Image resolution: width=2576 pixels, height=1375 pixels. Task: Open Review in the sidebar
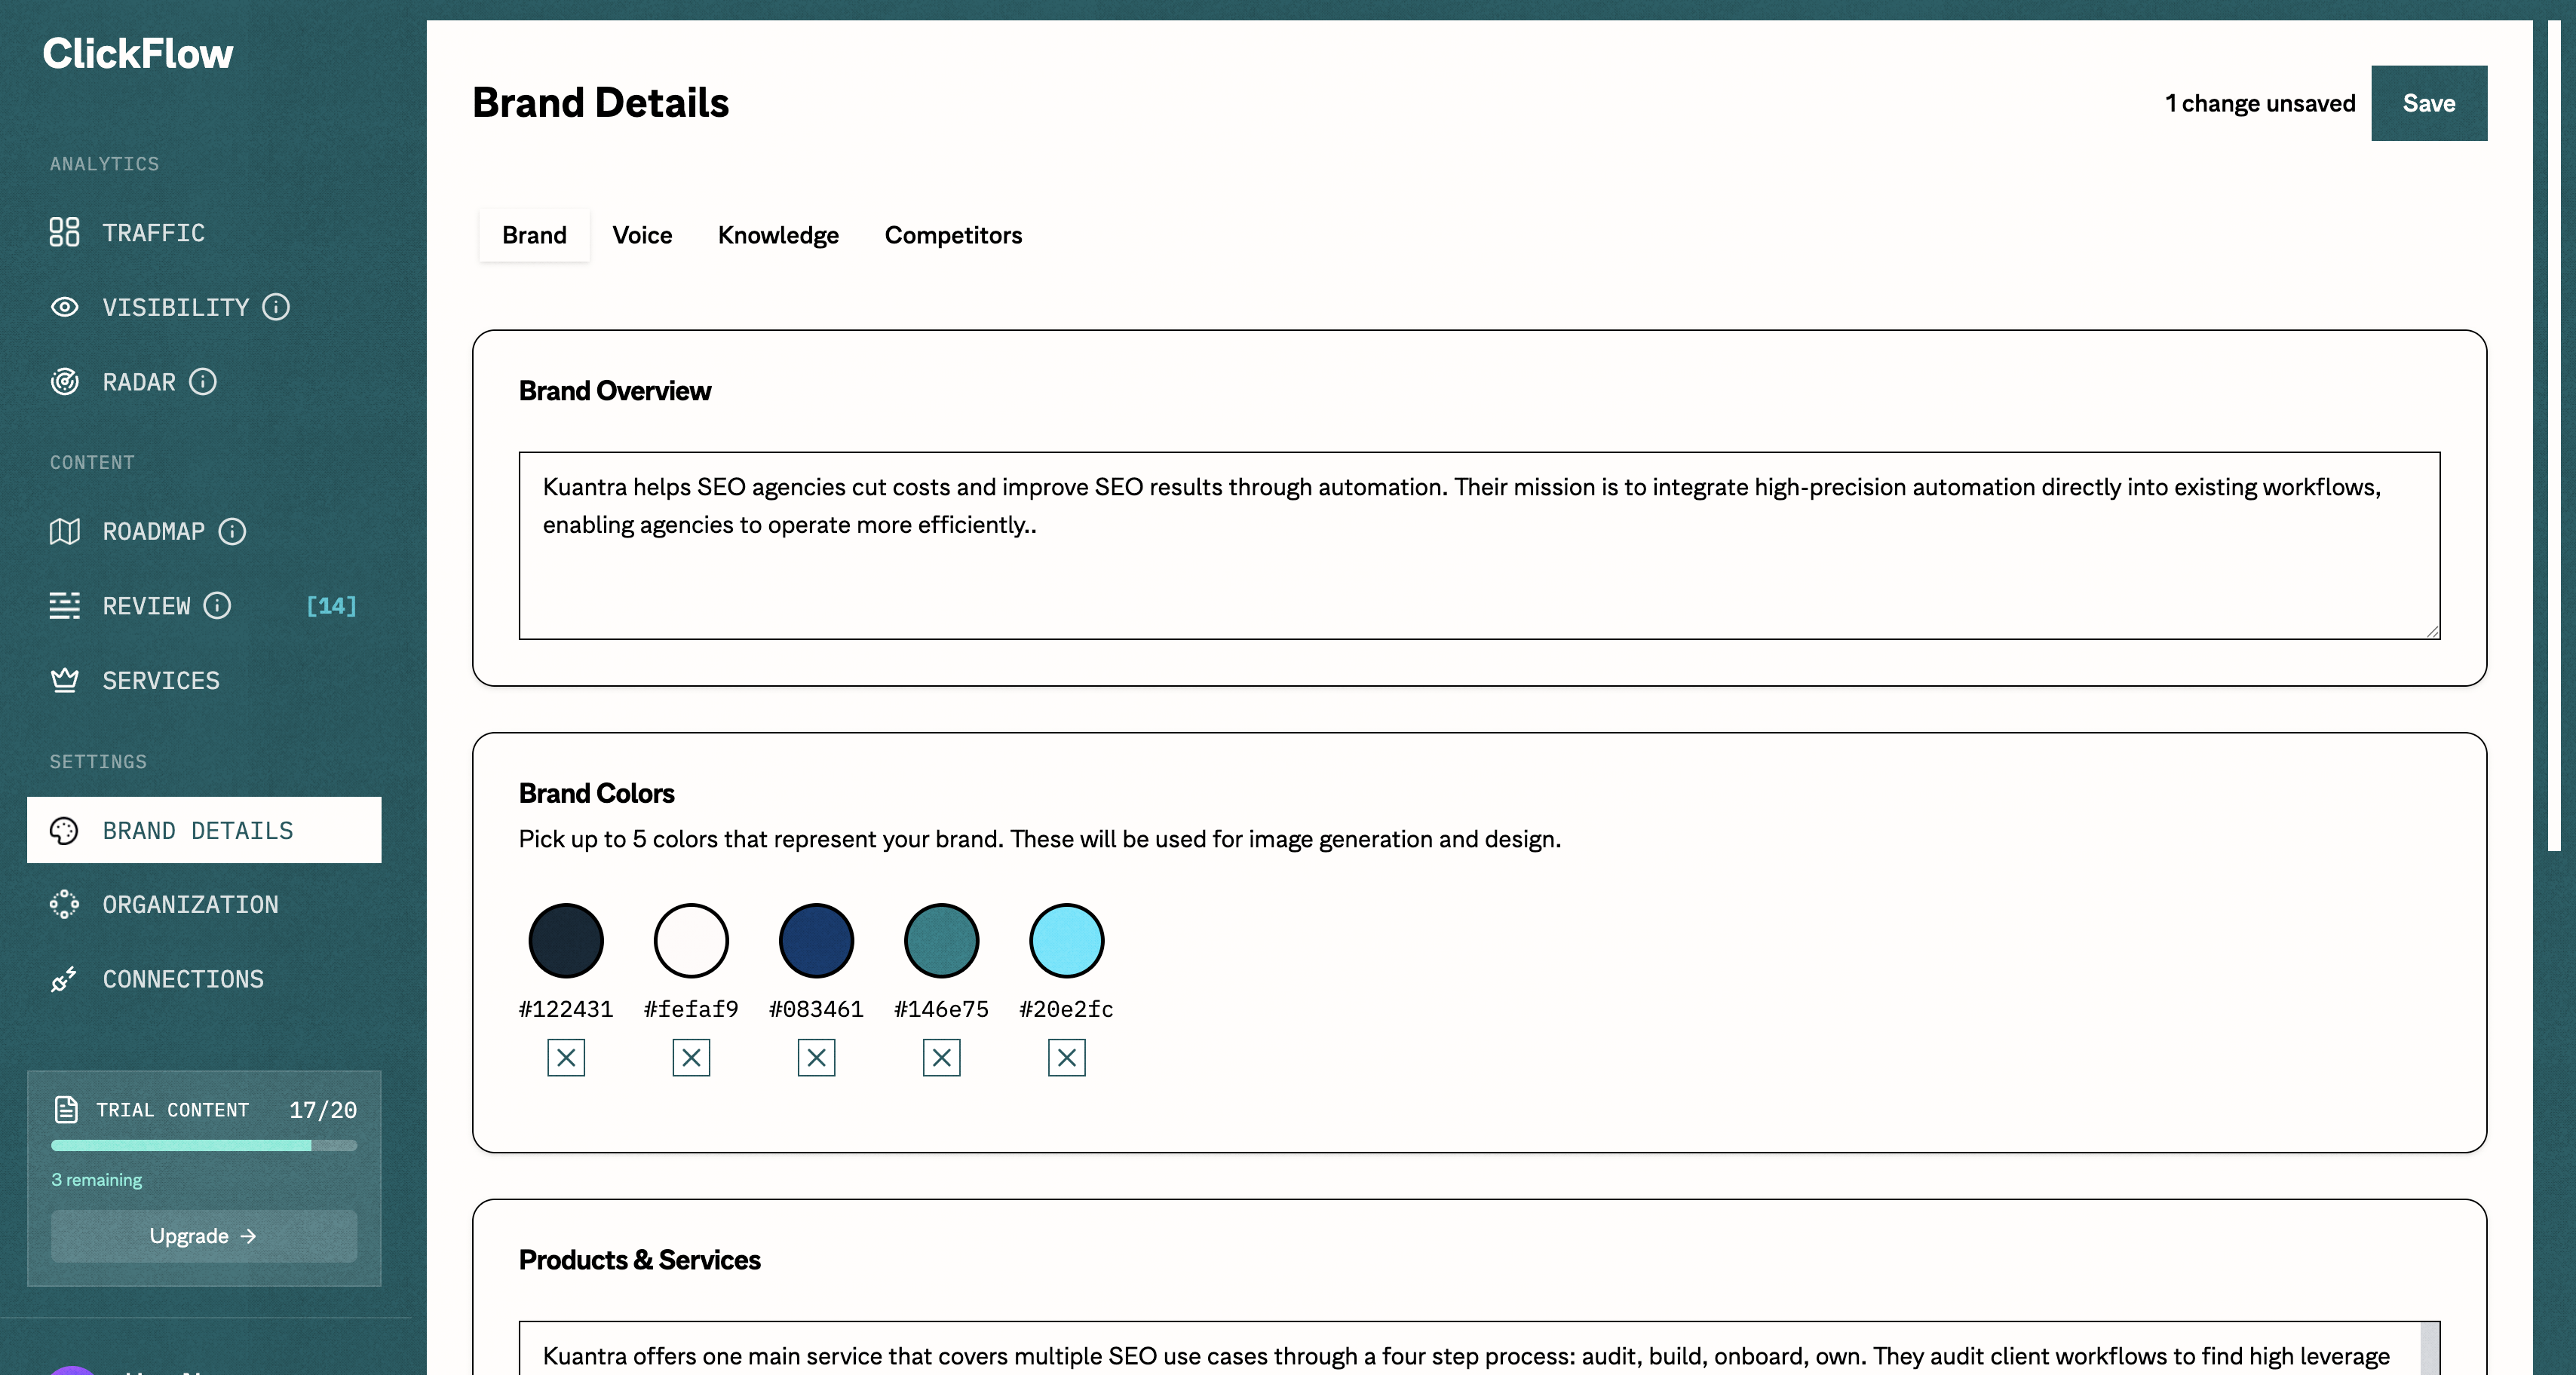coord(204,606)
